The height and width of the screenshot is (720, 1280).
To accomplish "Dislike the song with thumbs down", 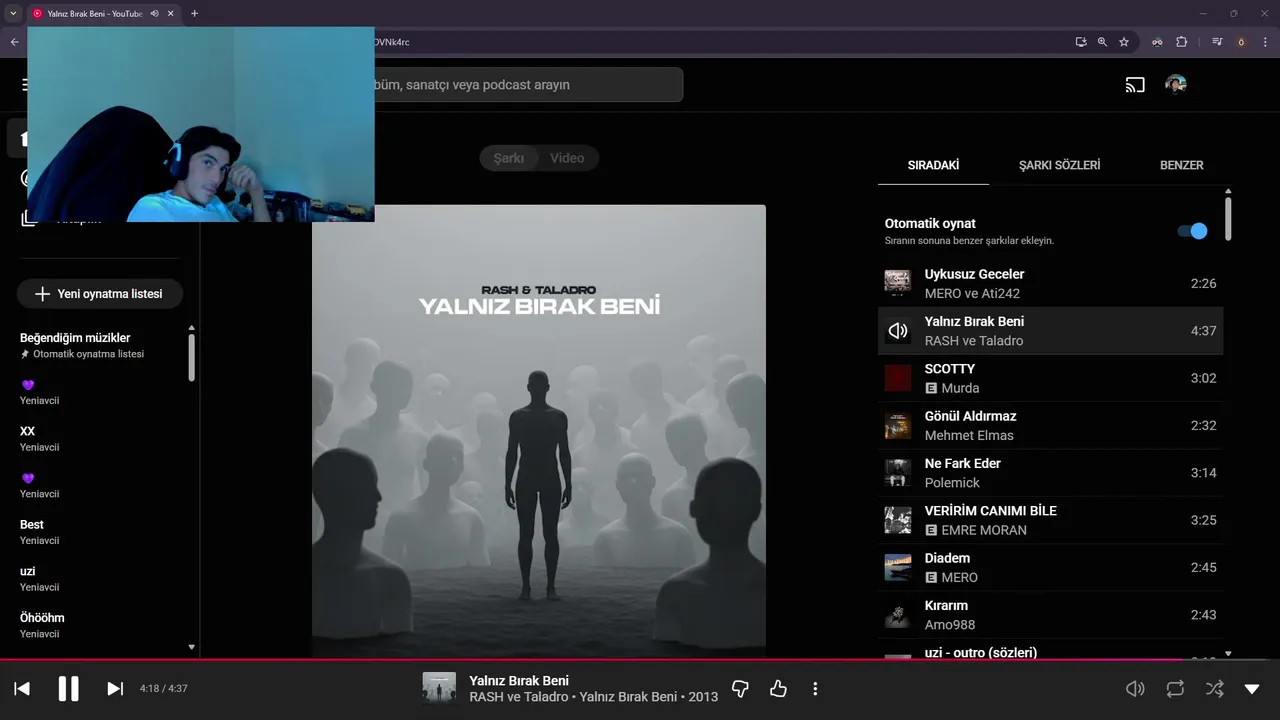I will [740, 688].
